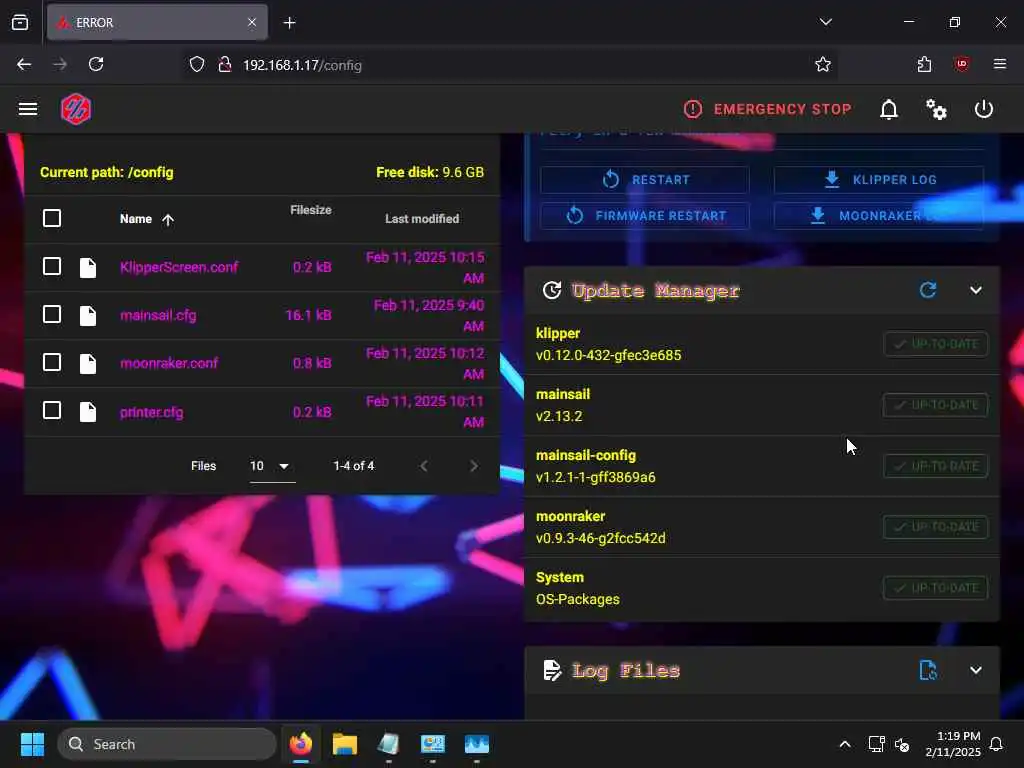Sort files by Filesize column
This screenshot has height=768, width=1024.
pyautogui.click(x=311, y=210)
